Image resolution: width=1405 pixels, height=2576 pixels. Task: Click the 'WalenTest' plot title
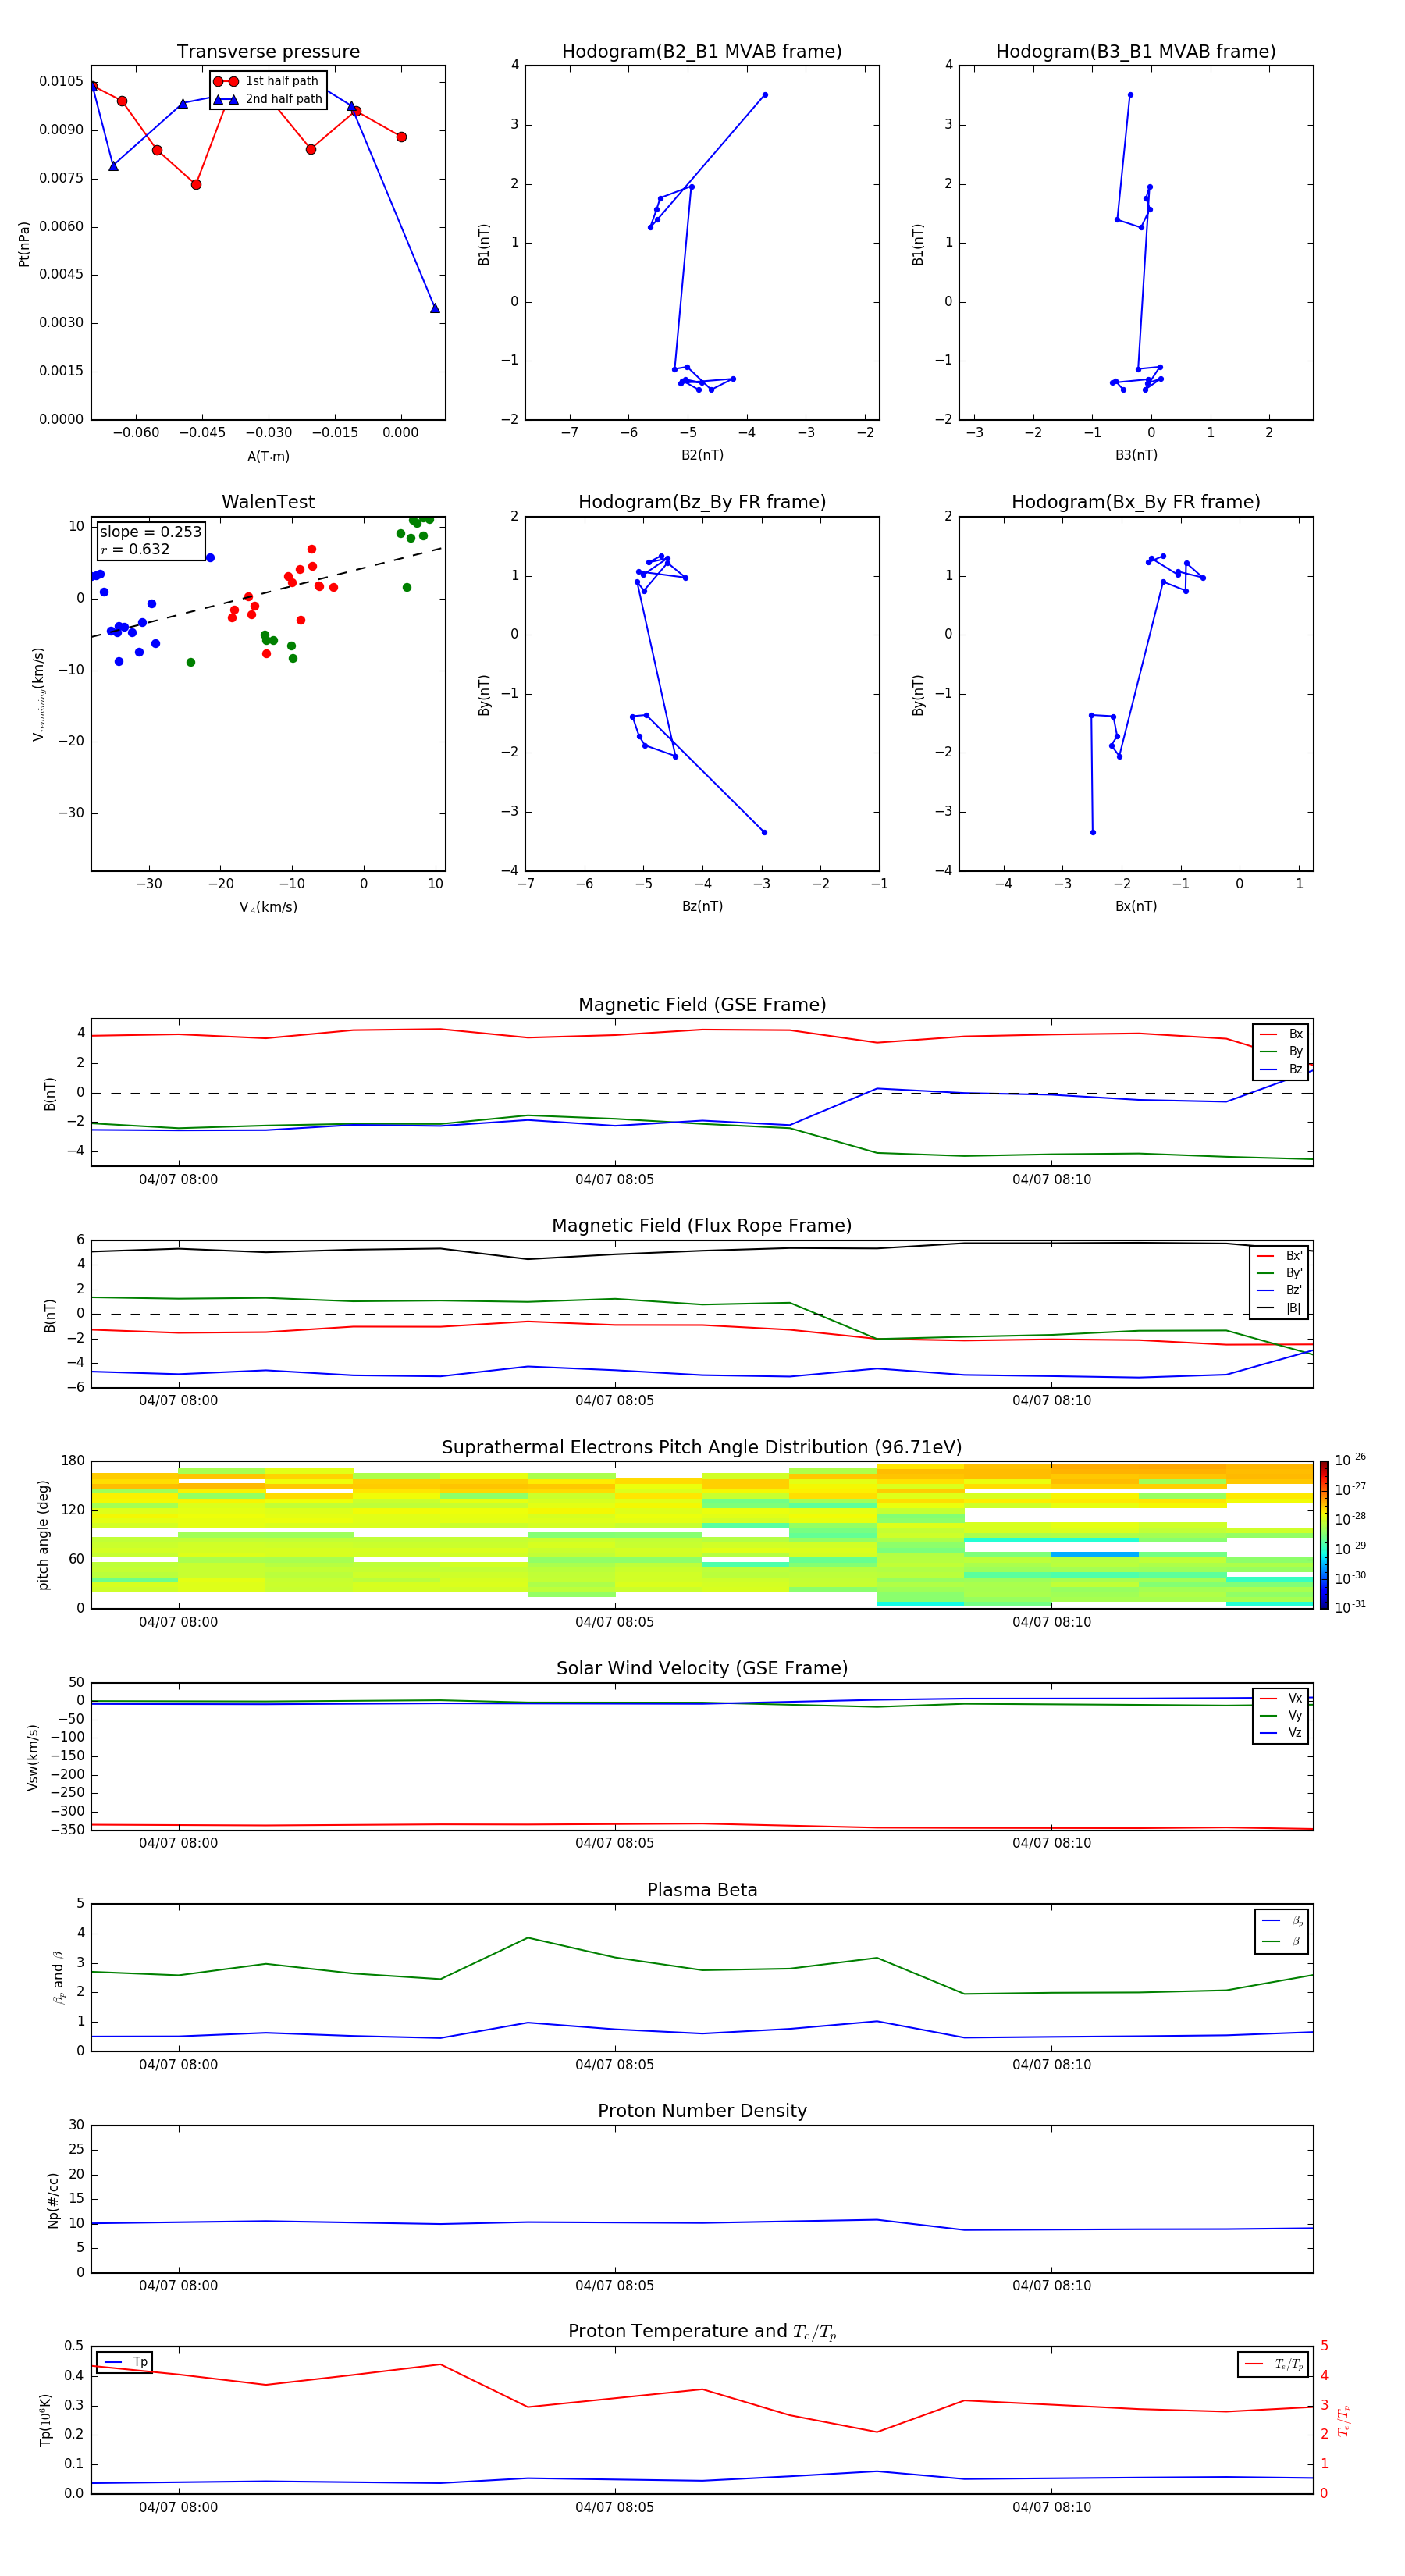pyautogui.click(x=268, y=502)
